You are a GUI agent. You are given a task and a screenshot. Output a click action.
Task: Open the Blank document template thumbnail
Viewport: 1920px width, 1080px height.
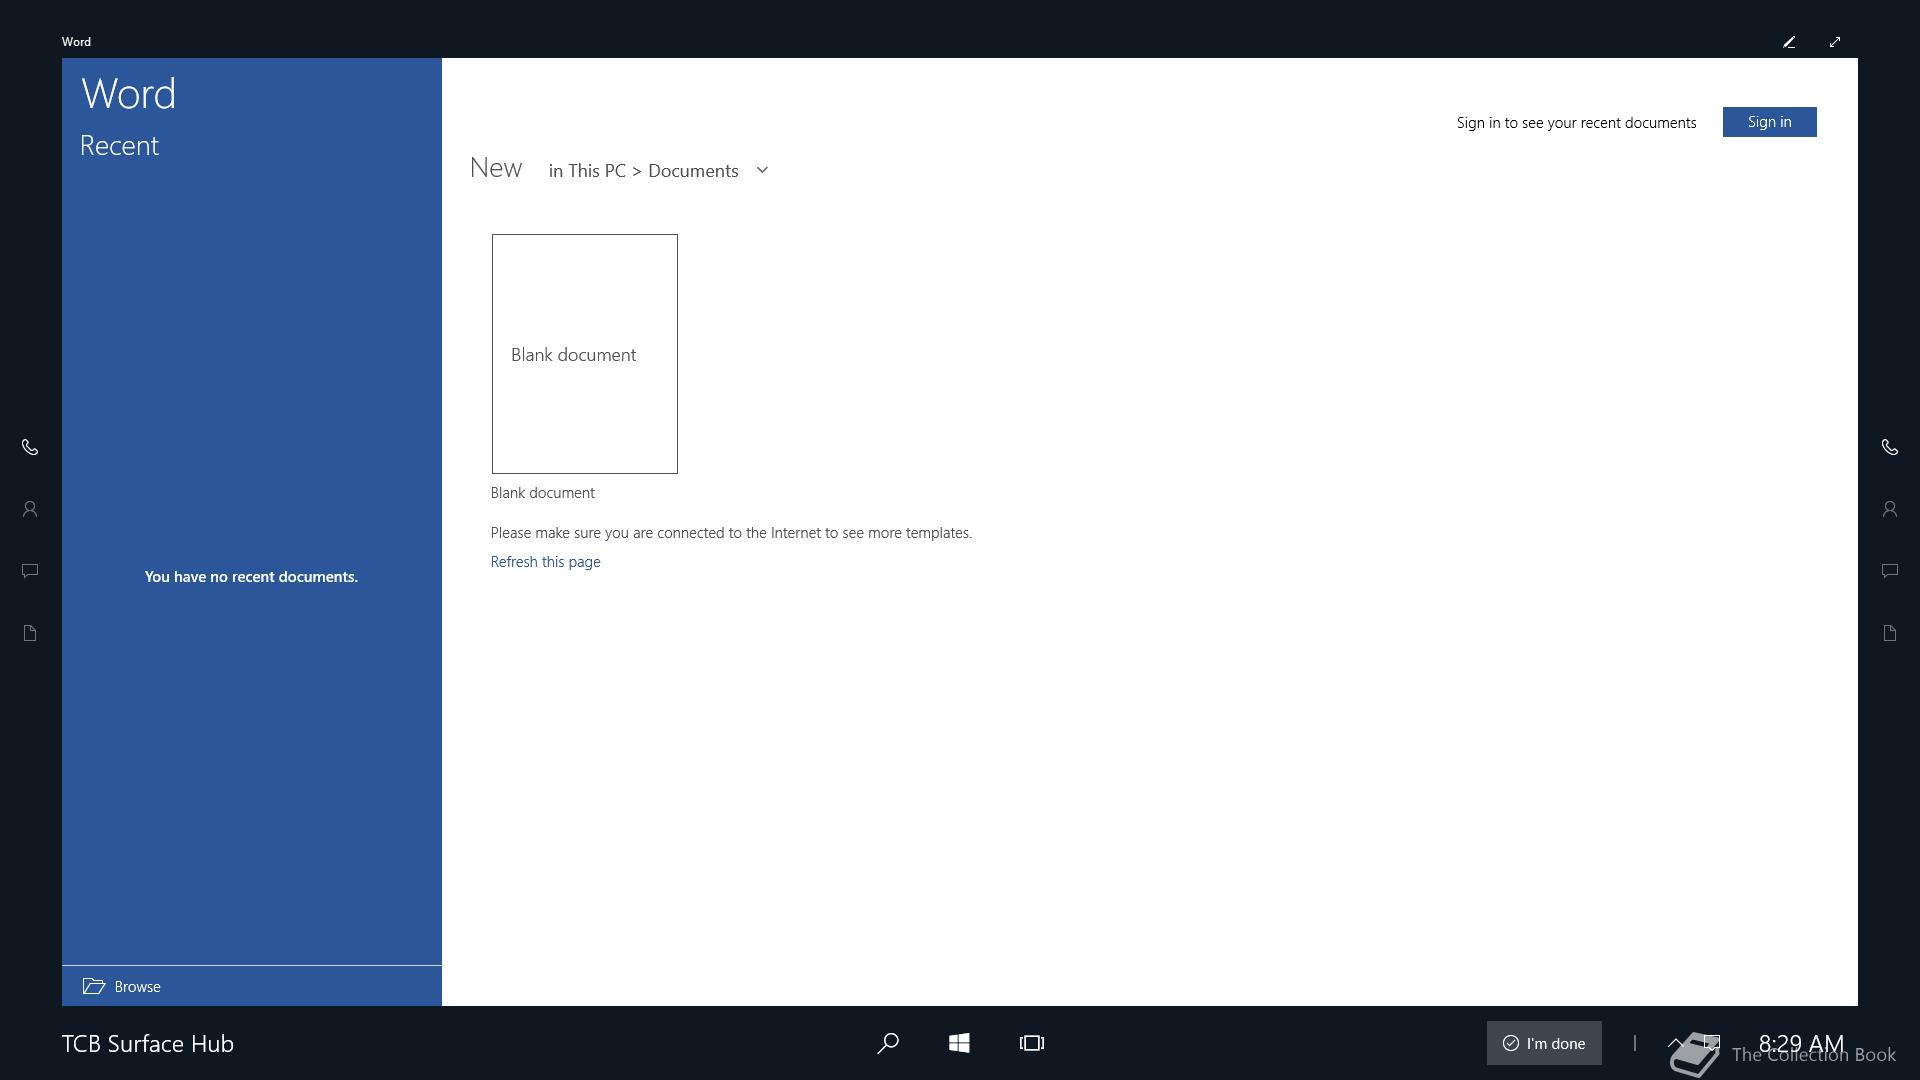click(x=585, y=354)
